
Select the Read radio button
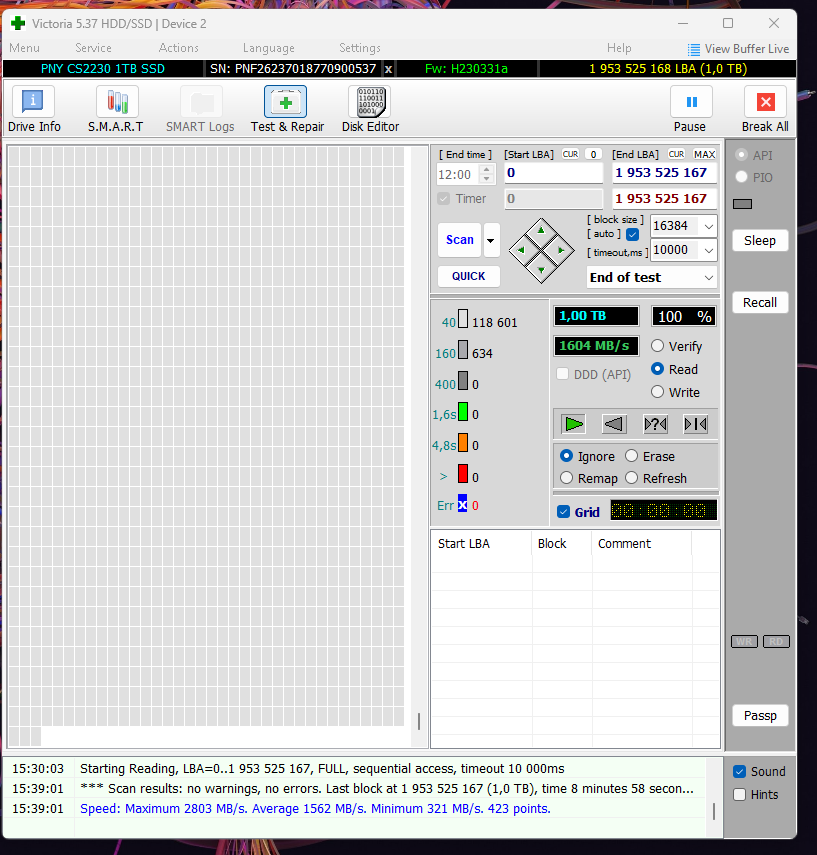pyautogui.click(x=658, y=369)
